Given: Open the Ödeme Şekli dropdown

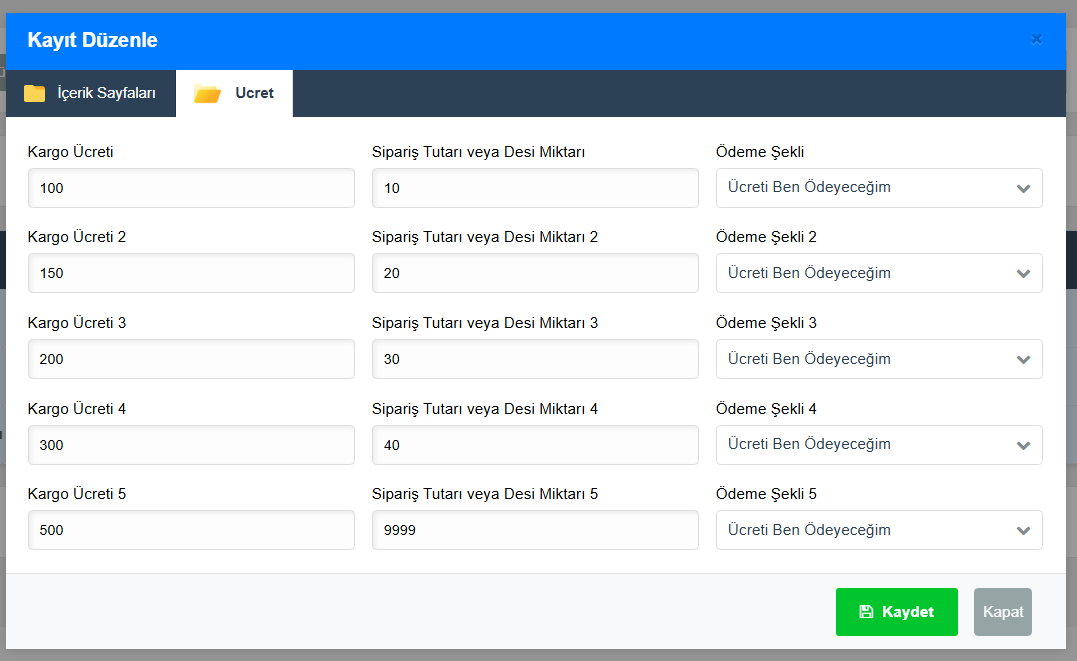Looking at the screenshot, I should click(878, 188).
